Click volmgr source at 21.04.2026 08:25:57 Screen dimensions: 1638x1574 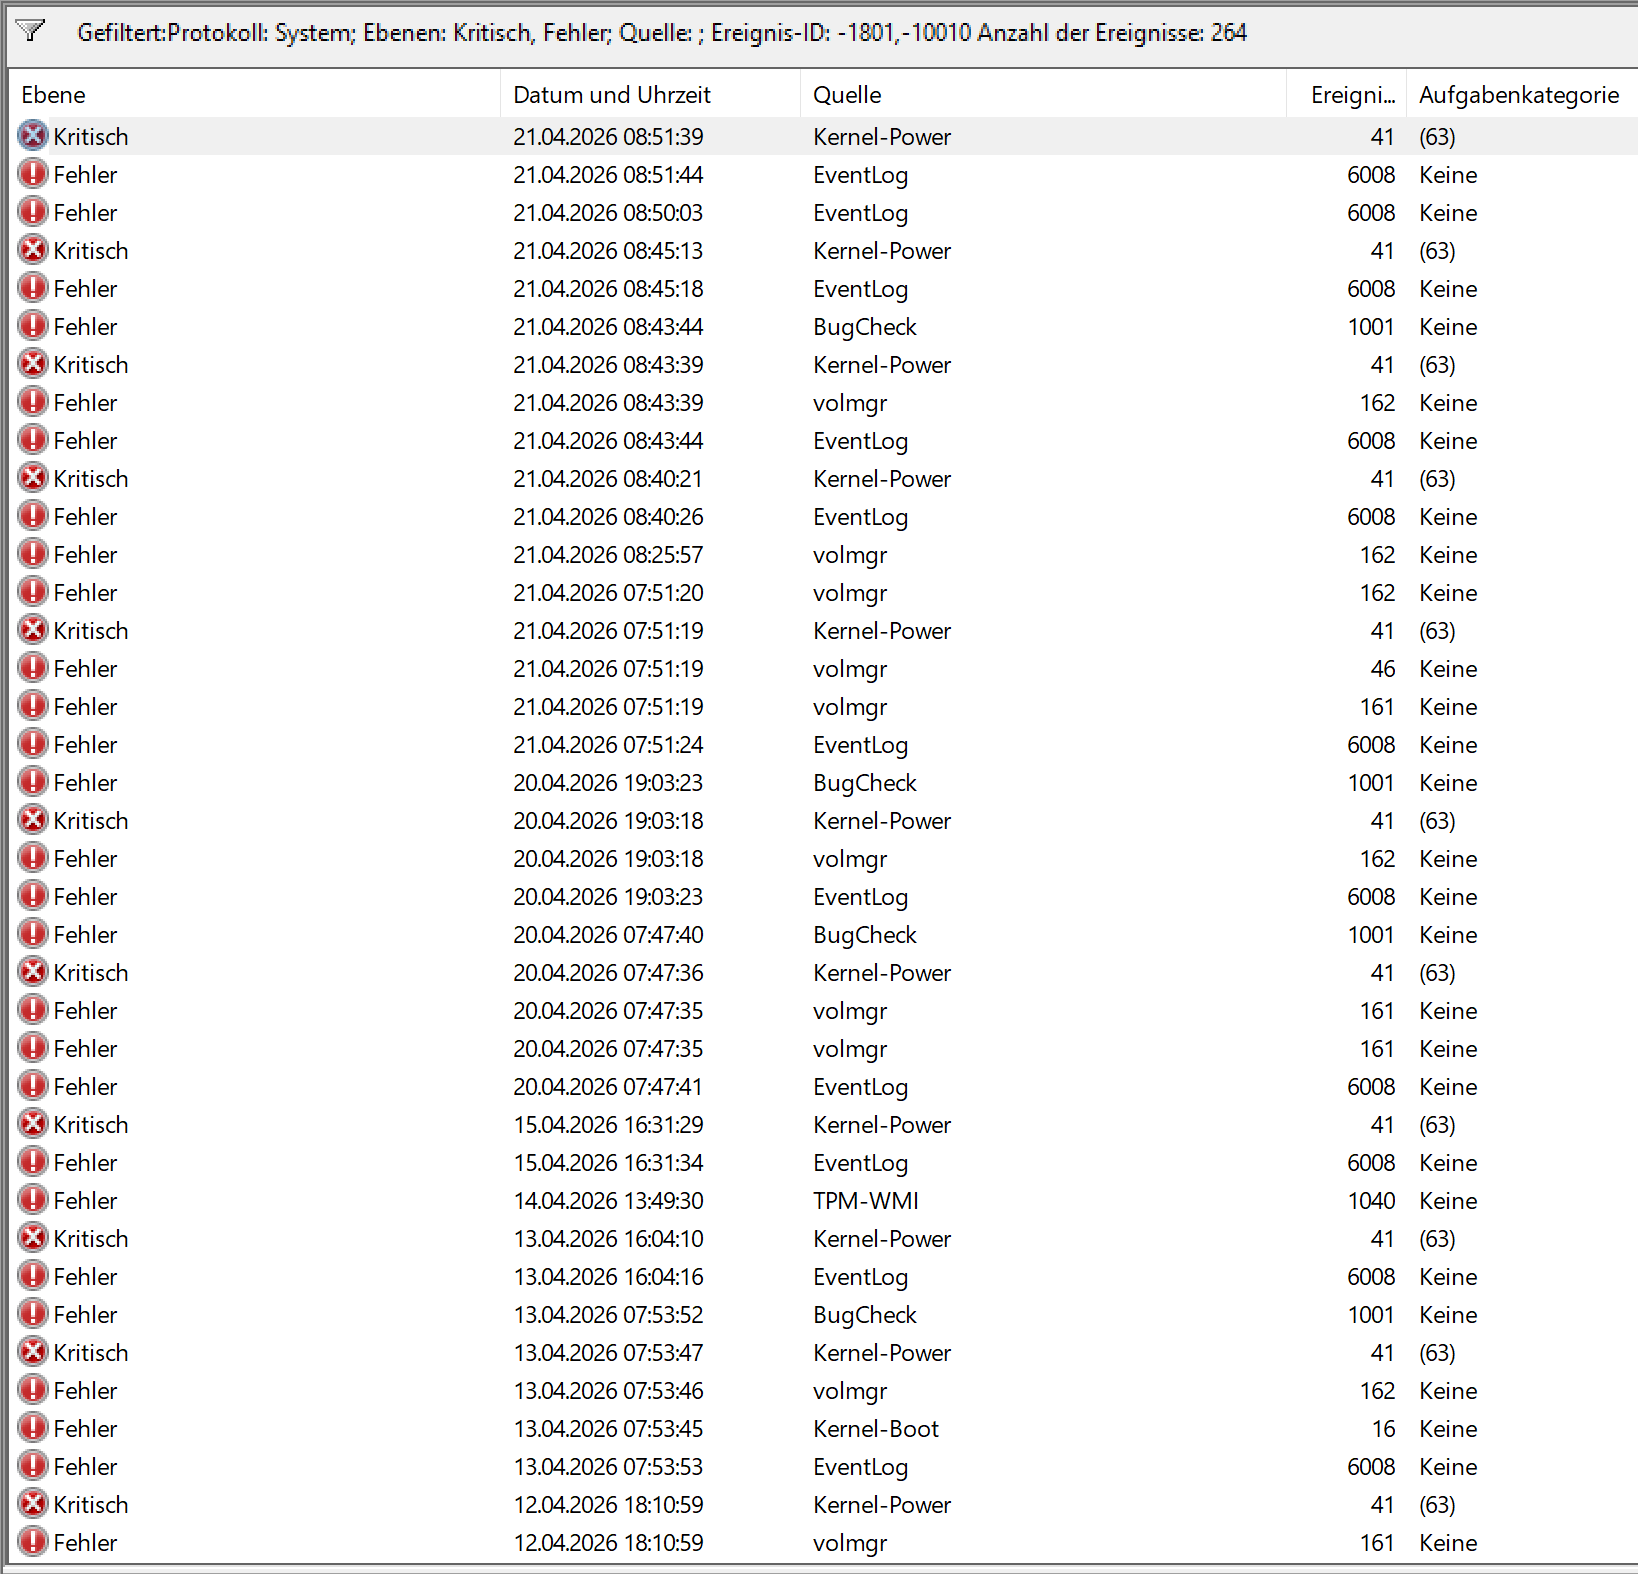[x=850, y=555]
